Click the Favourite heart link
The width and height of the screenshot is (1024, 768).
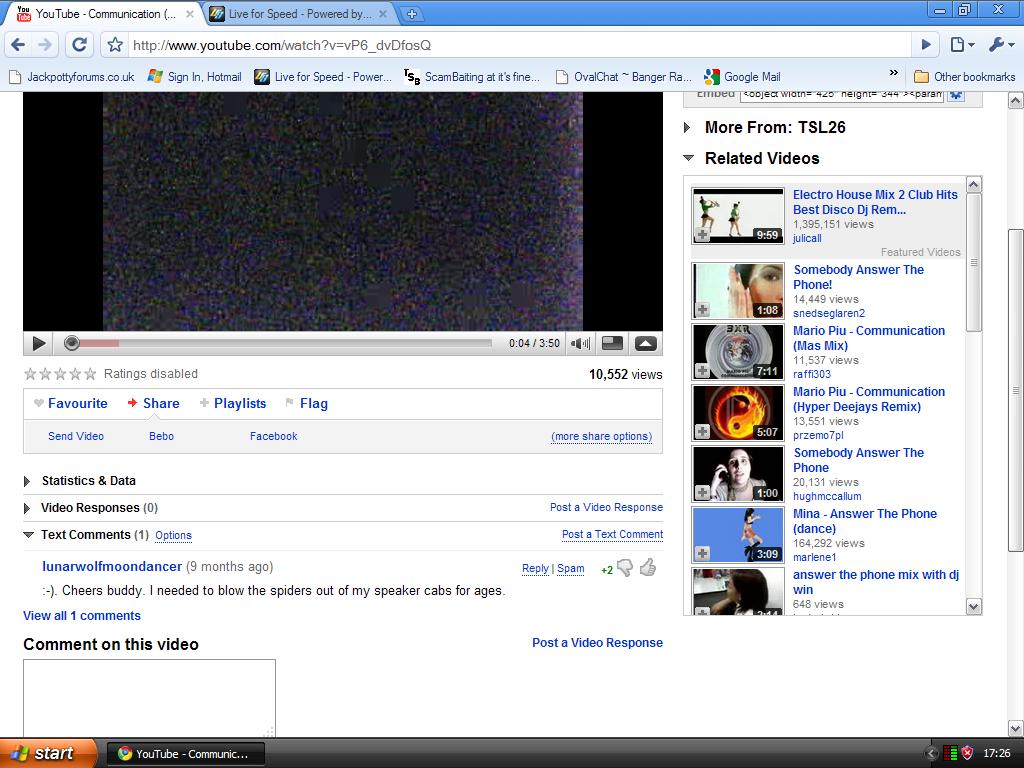[x=71, y=404]
